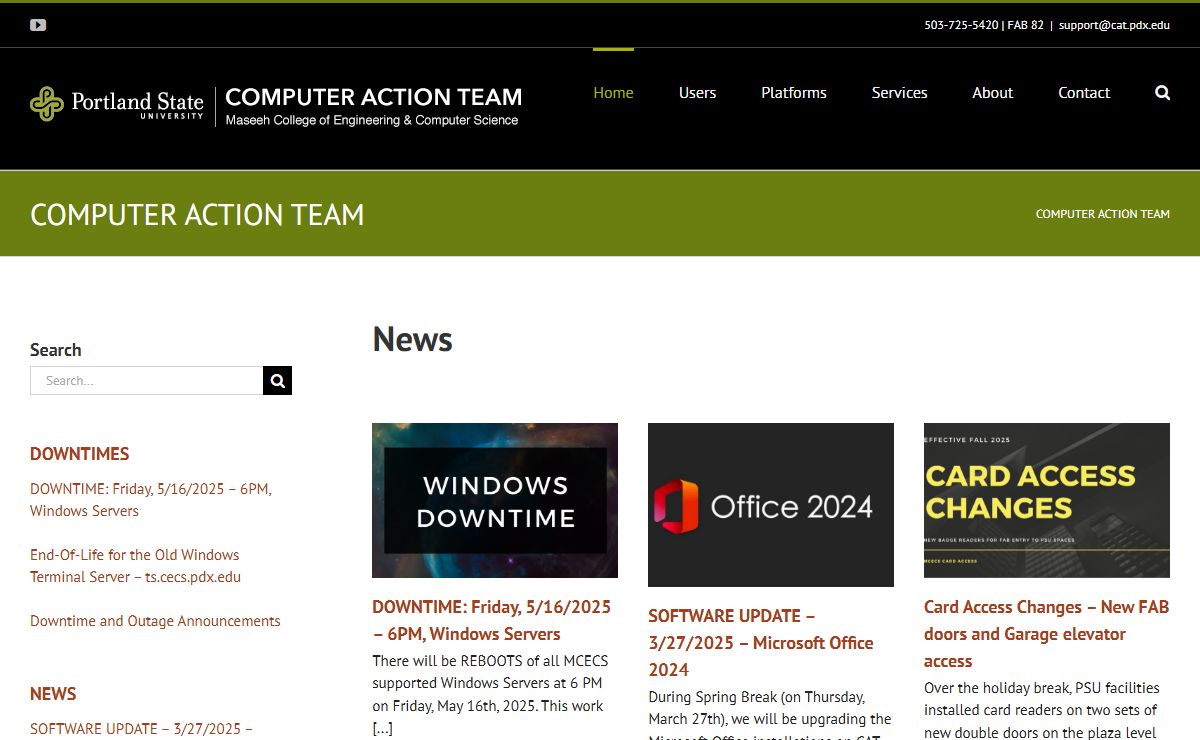Click the Computer Action Team breadcrumb
Viewport: 1200px width, 740px height.
click(x=1102, y=214)
